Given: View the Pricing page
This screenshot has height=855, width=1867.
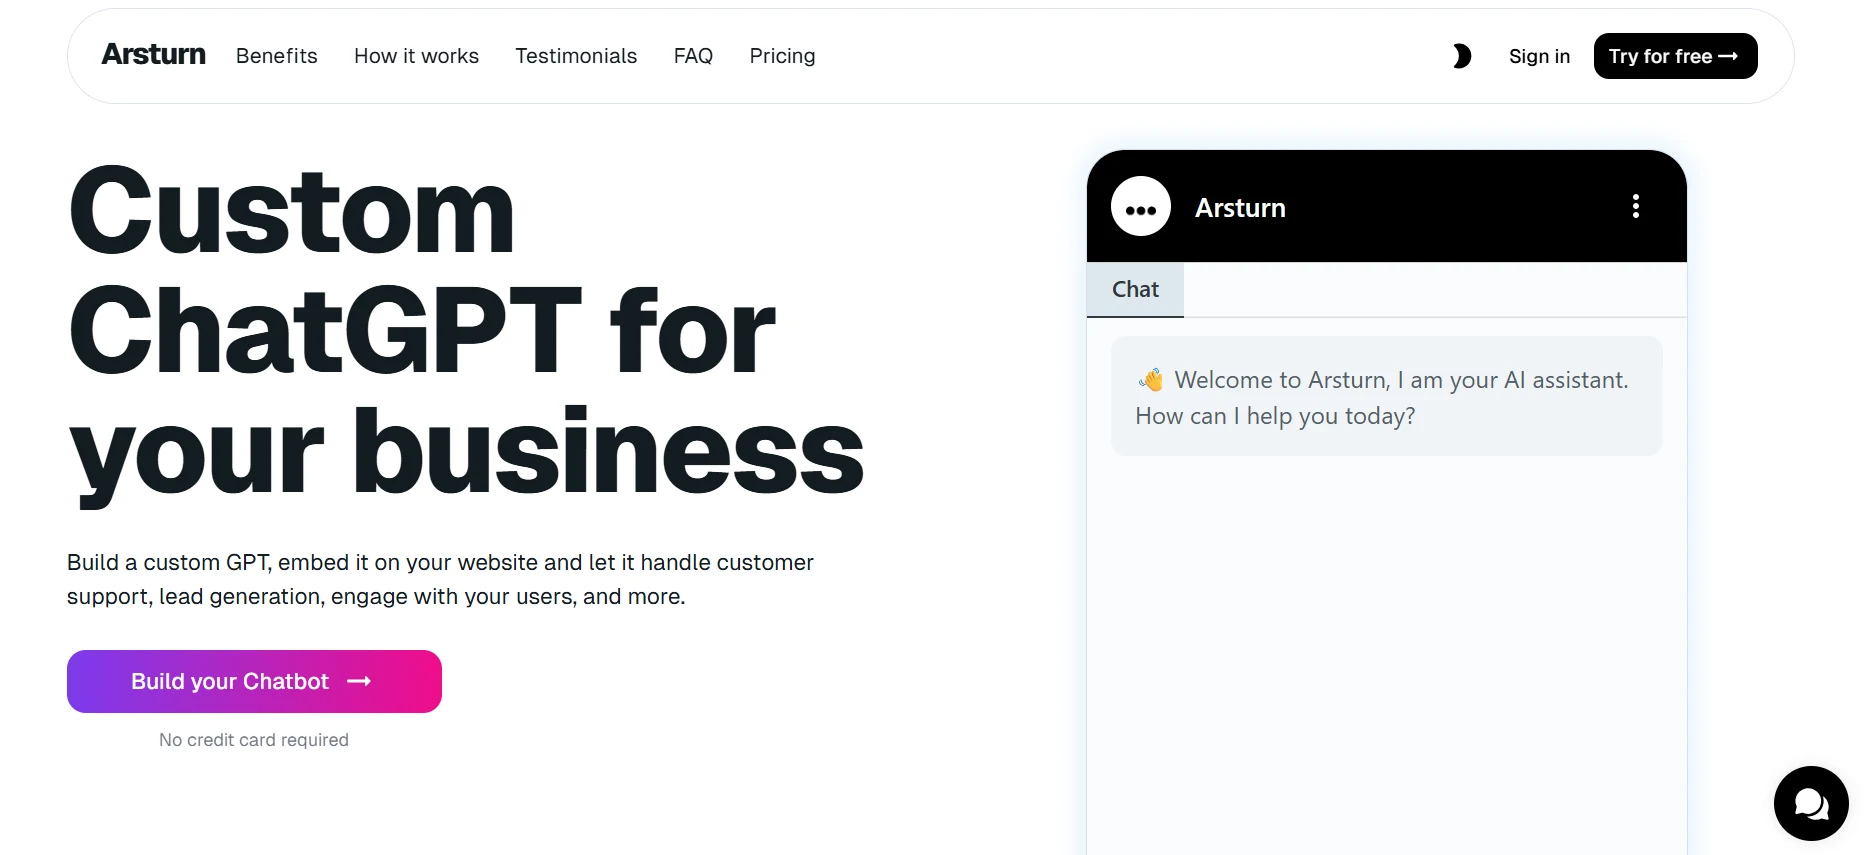Looking at the screenshot, I should (x=782, y=56).
